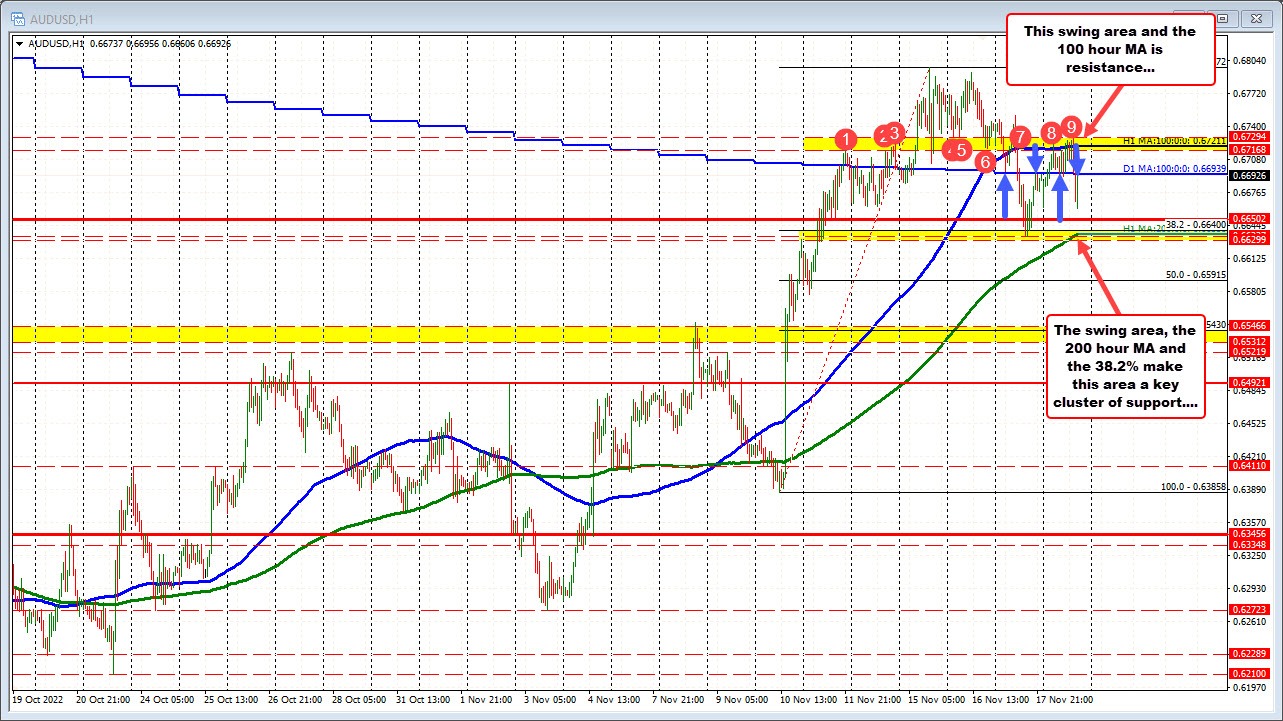Select circled marker 9 beside the resistance callout
Viewport: 1283px width, 721px height.
pyautogui.click(x=1072, y=128)
